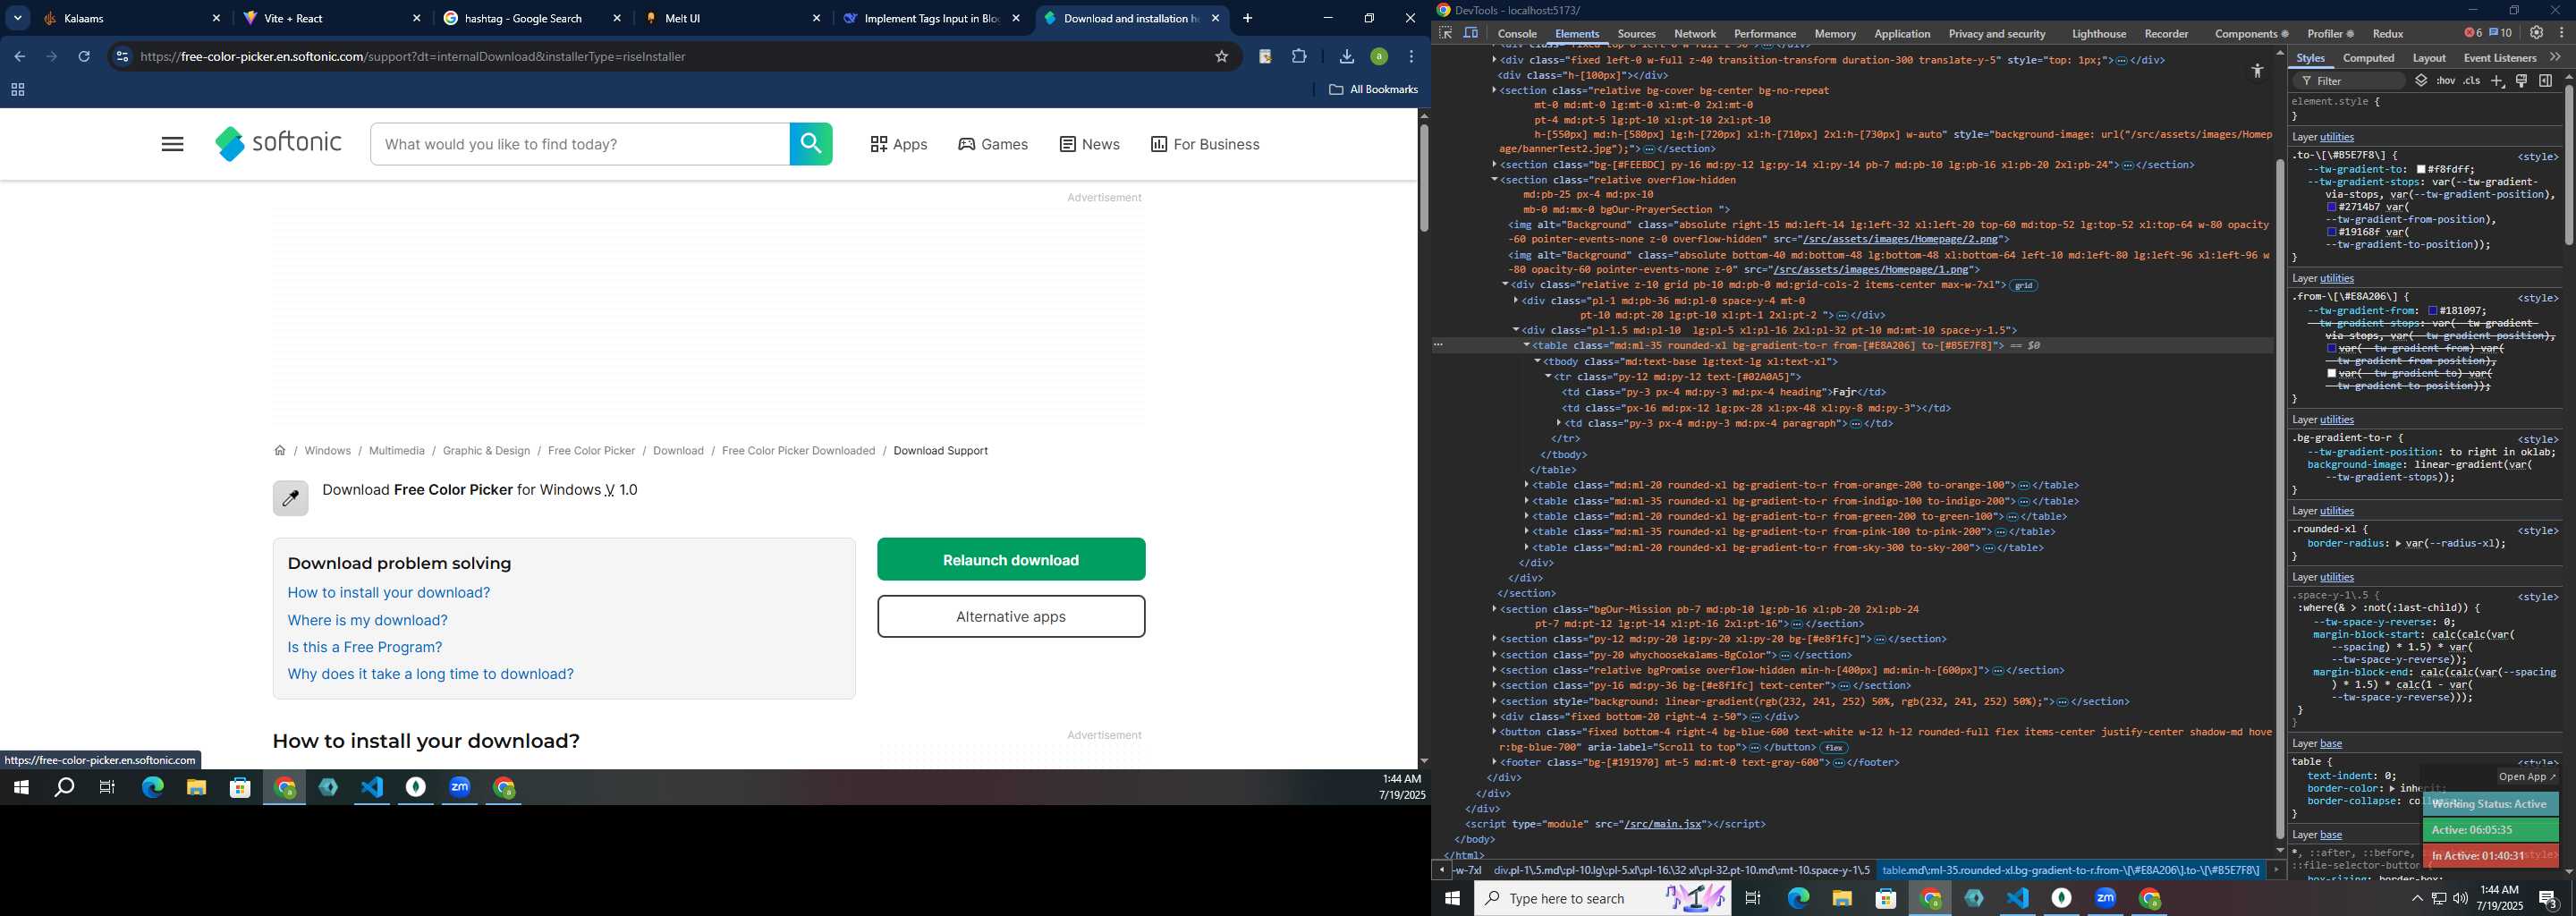This screenshot has height=916, width=2576.
Task: Click the Free Color Picker eyedropper app icon
Action: tap(291, 498)
